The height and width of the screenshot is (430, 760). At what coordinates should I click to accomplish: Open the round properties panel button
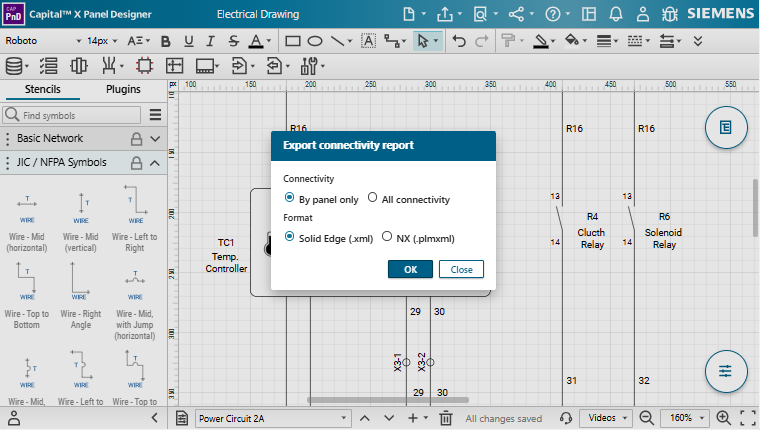(x=726, y=128)
